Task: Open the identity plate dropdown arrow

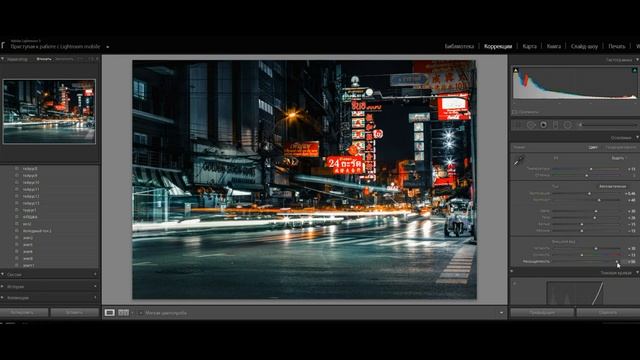Action: pyautogui.click(x=108, y=47)
